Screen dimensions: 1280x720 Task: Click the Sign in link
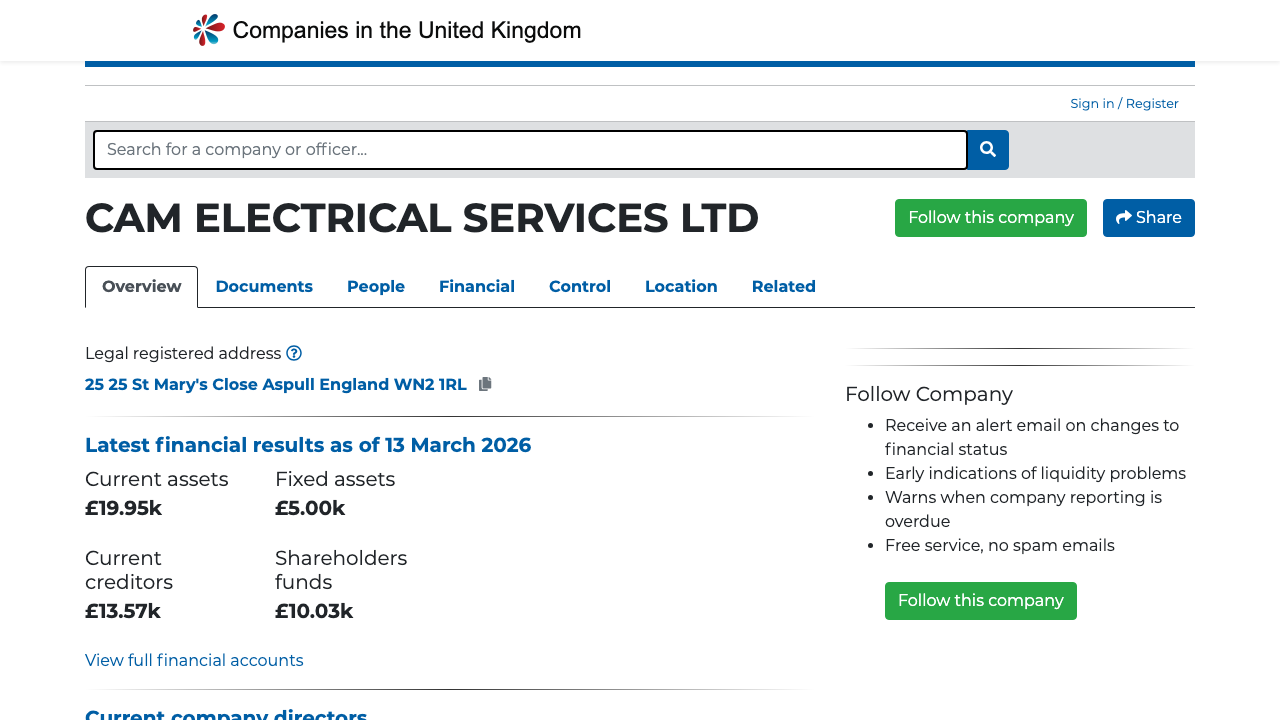click(1092, 103)
